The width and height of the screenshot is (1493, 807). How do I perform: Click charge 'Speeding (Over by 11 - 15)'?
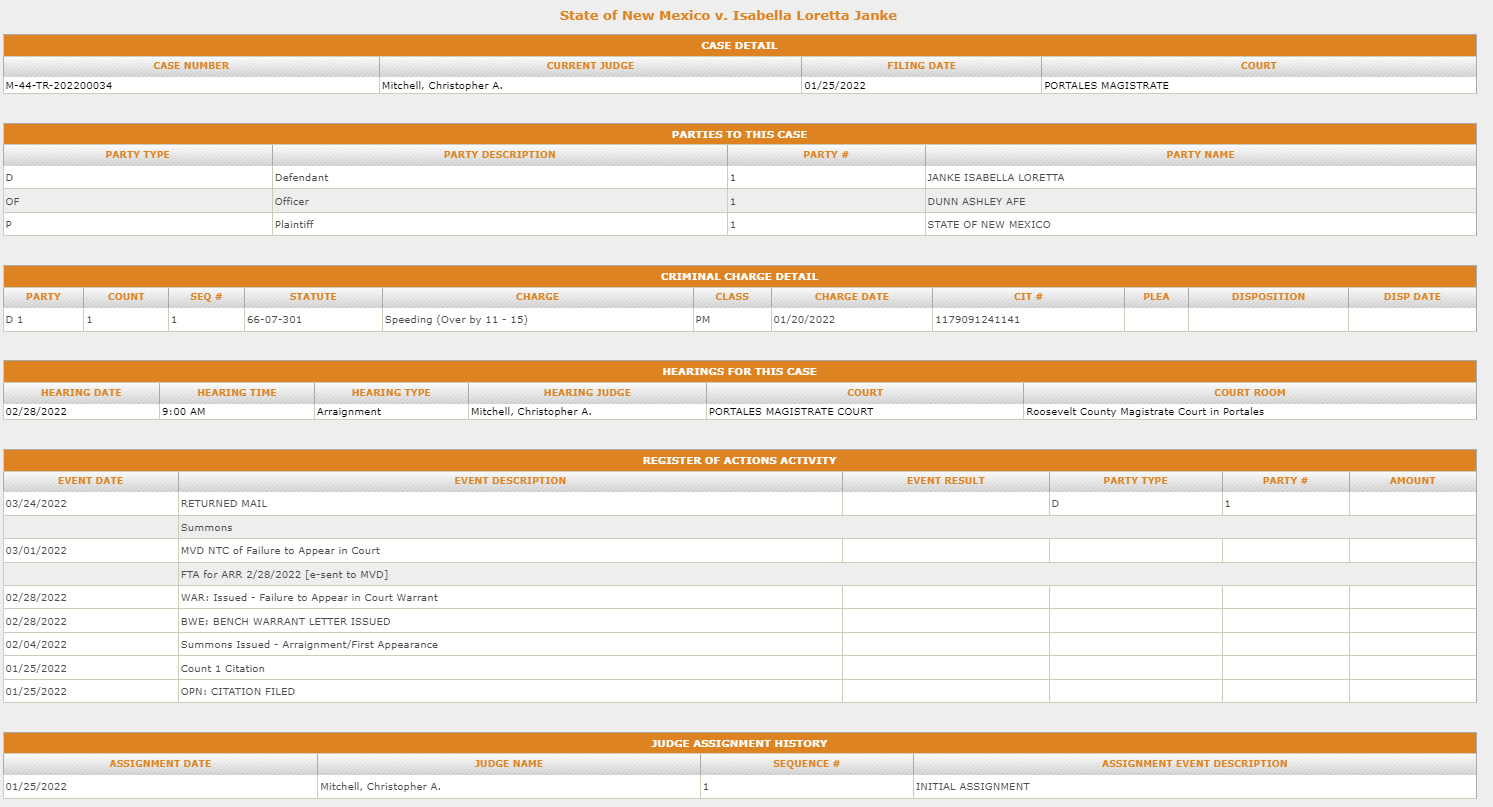(x=456, y=320)
